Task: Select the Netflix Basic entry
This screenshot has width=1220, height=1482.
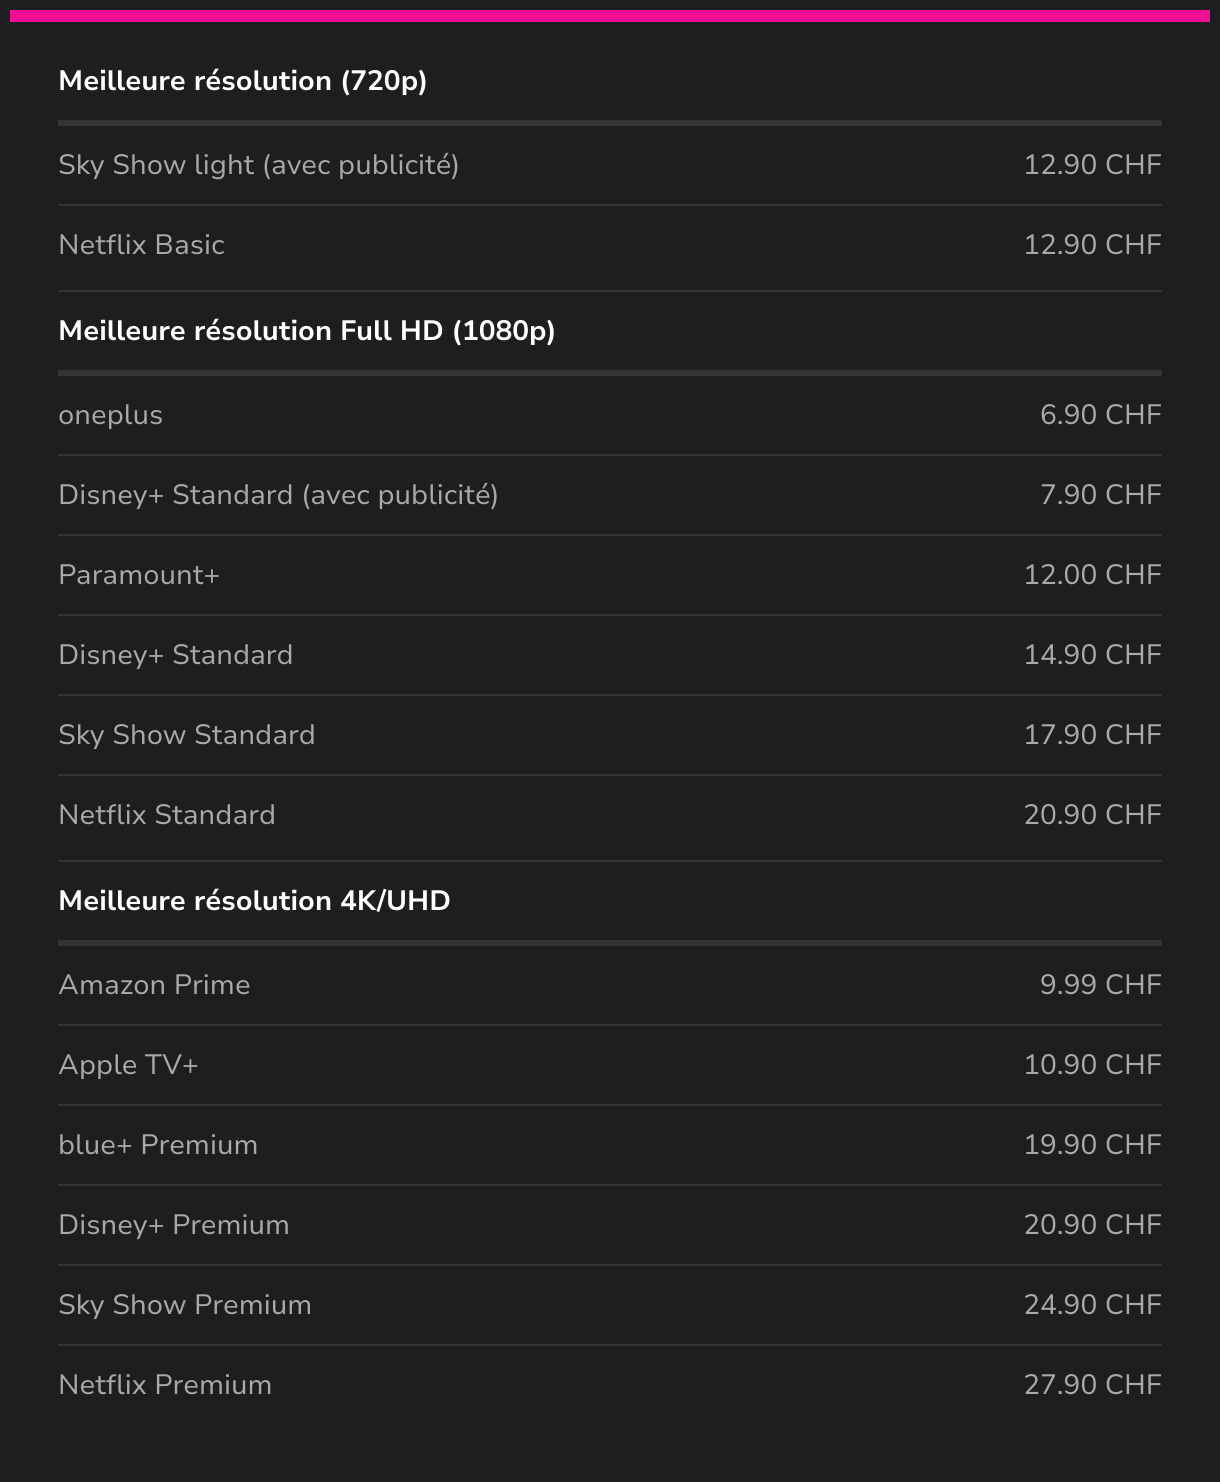Action: point(142,245)
